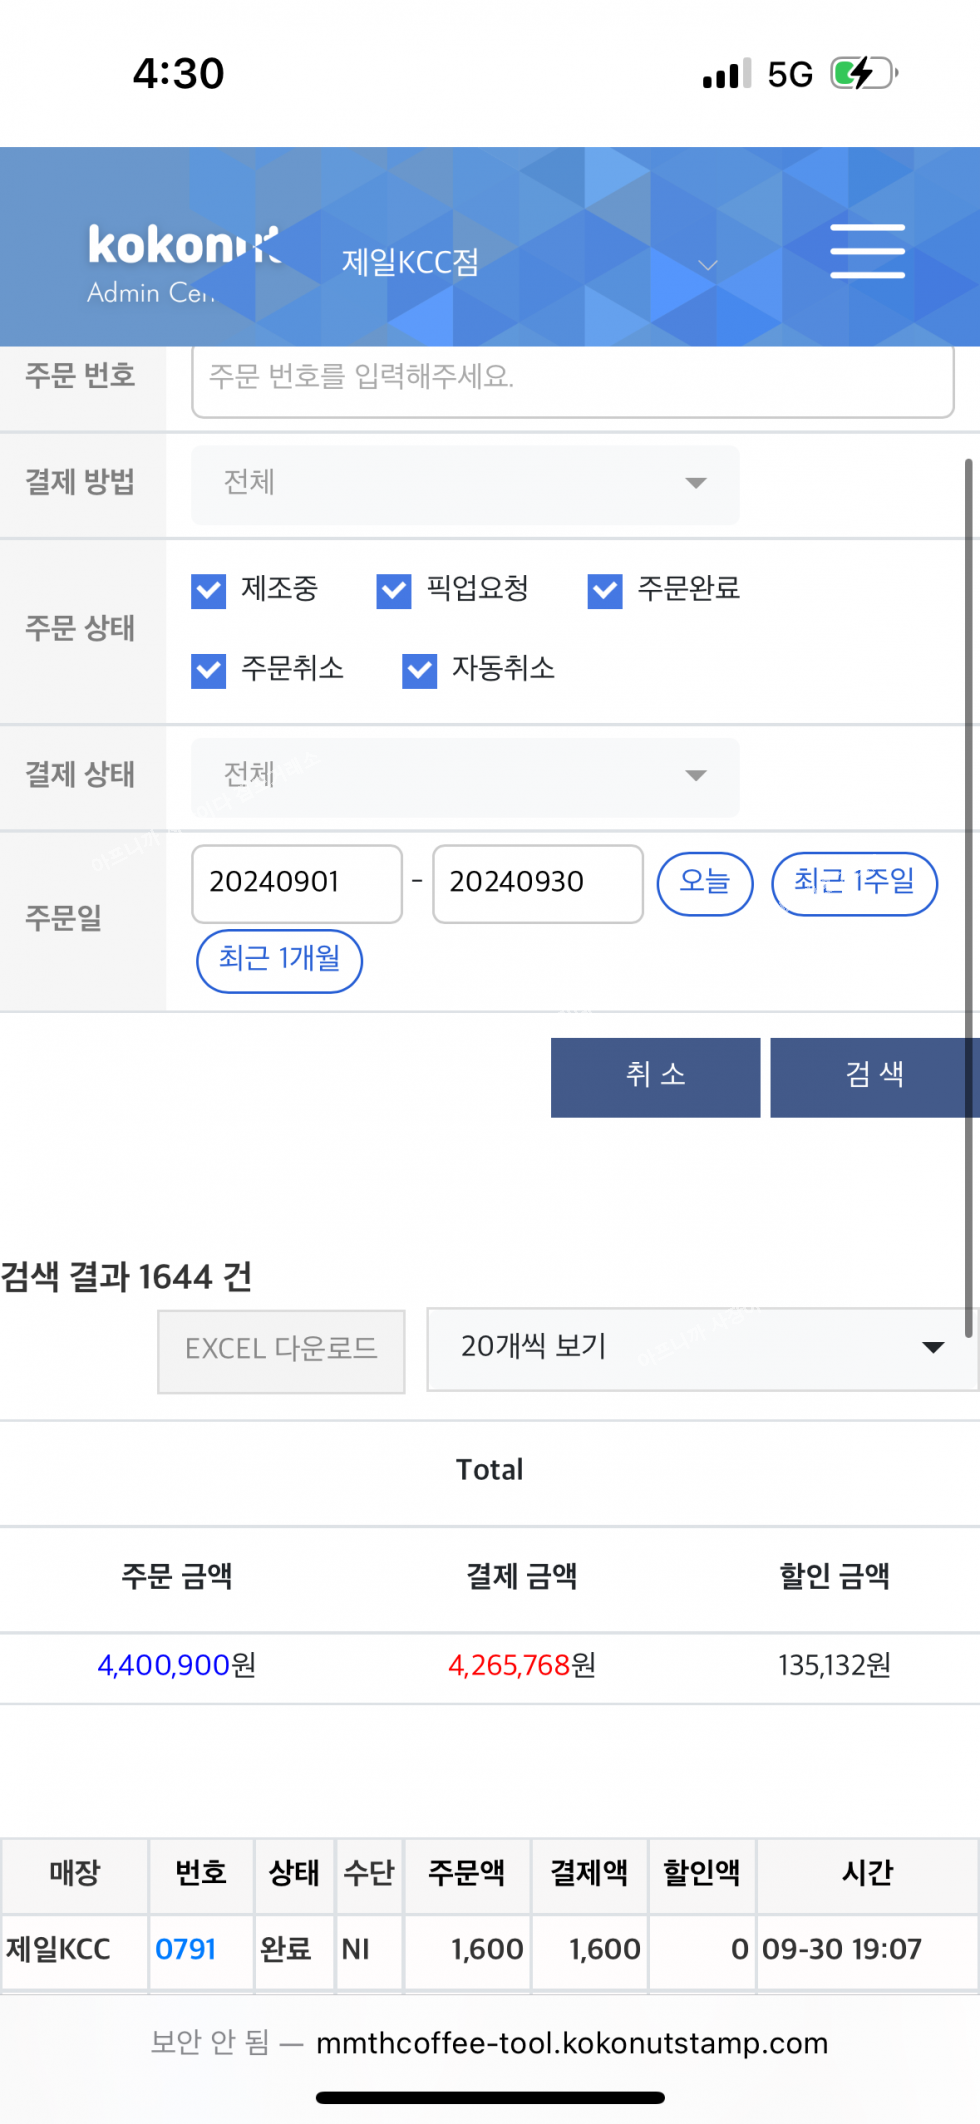The image size is (980, 2124).
Task: Open the 결제 방법 dropdown
Action: 465,484
